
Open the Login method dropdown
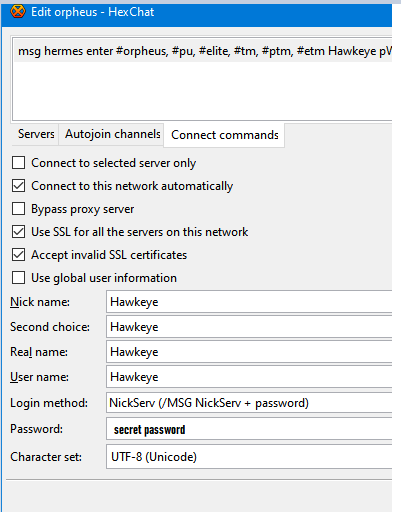point(249,403)
